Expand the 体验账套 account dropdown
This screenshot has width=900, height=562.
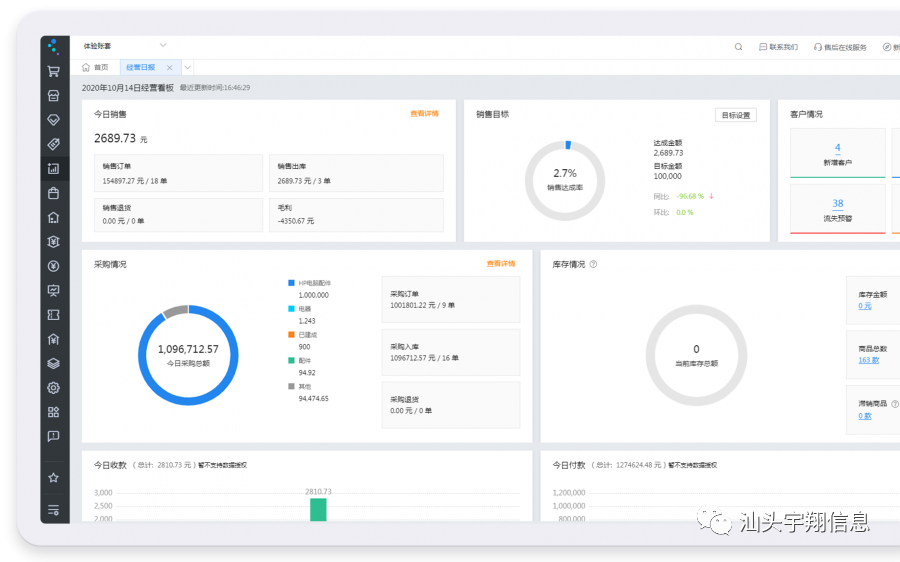163,46
